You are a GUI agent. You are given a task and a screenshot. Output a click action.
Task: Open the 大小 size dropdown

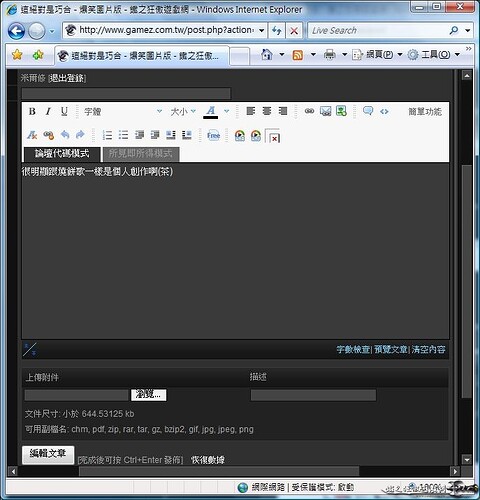[183, 111]
